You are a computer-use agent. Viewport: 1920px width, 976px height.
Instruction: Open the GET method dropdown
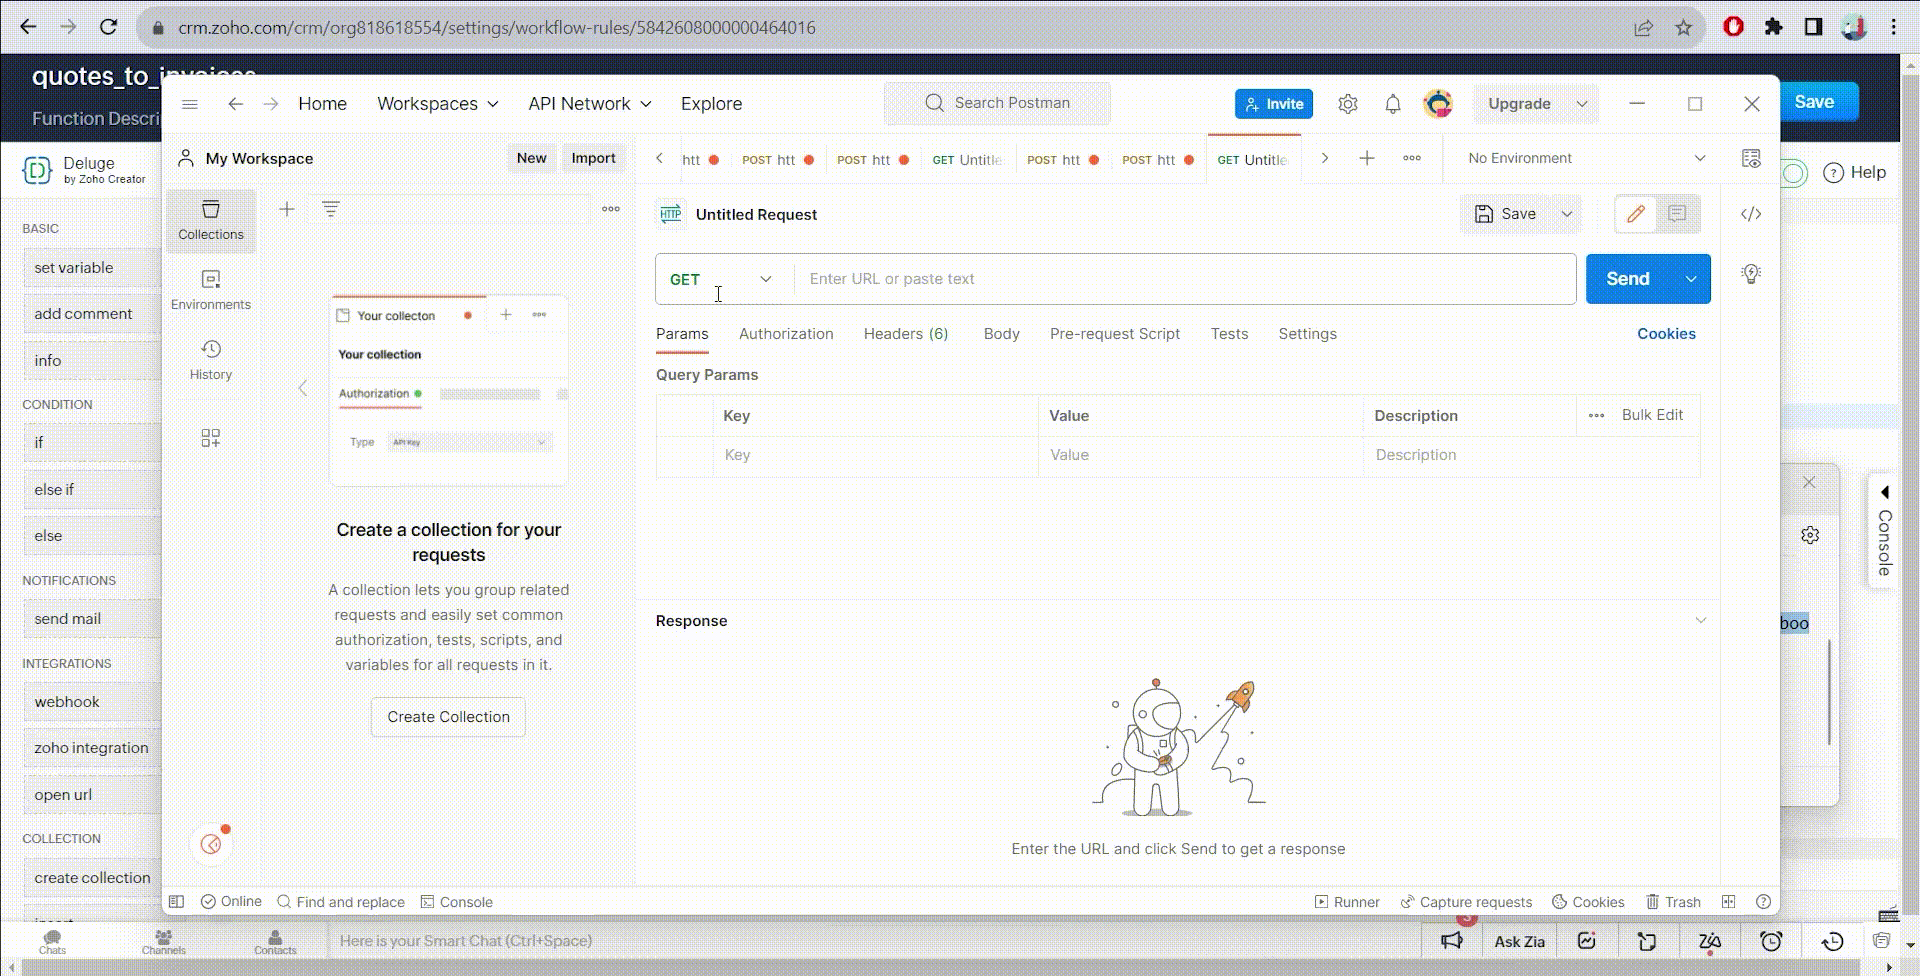[722, 279]
